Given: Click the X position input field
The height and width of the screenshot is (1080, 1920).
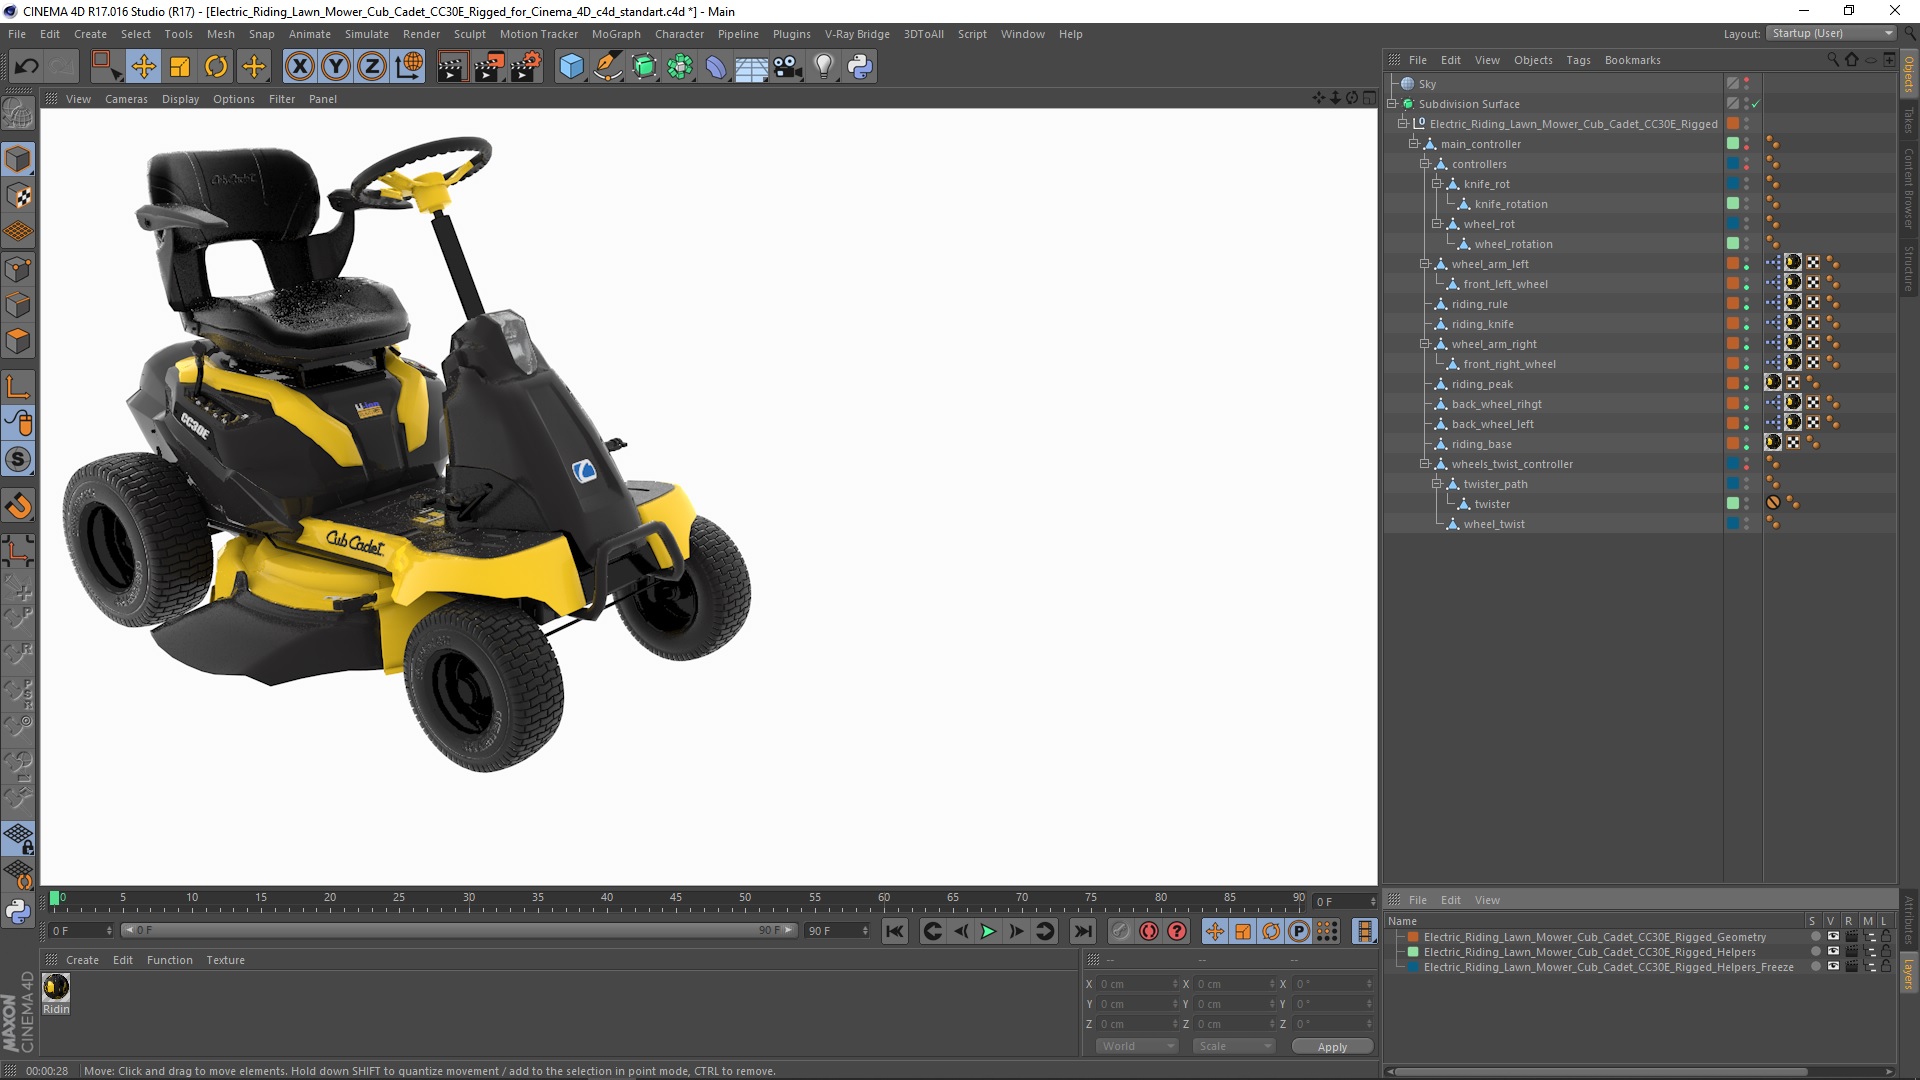Looking at the screenshot, I should click(x=1137, y=984).
